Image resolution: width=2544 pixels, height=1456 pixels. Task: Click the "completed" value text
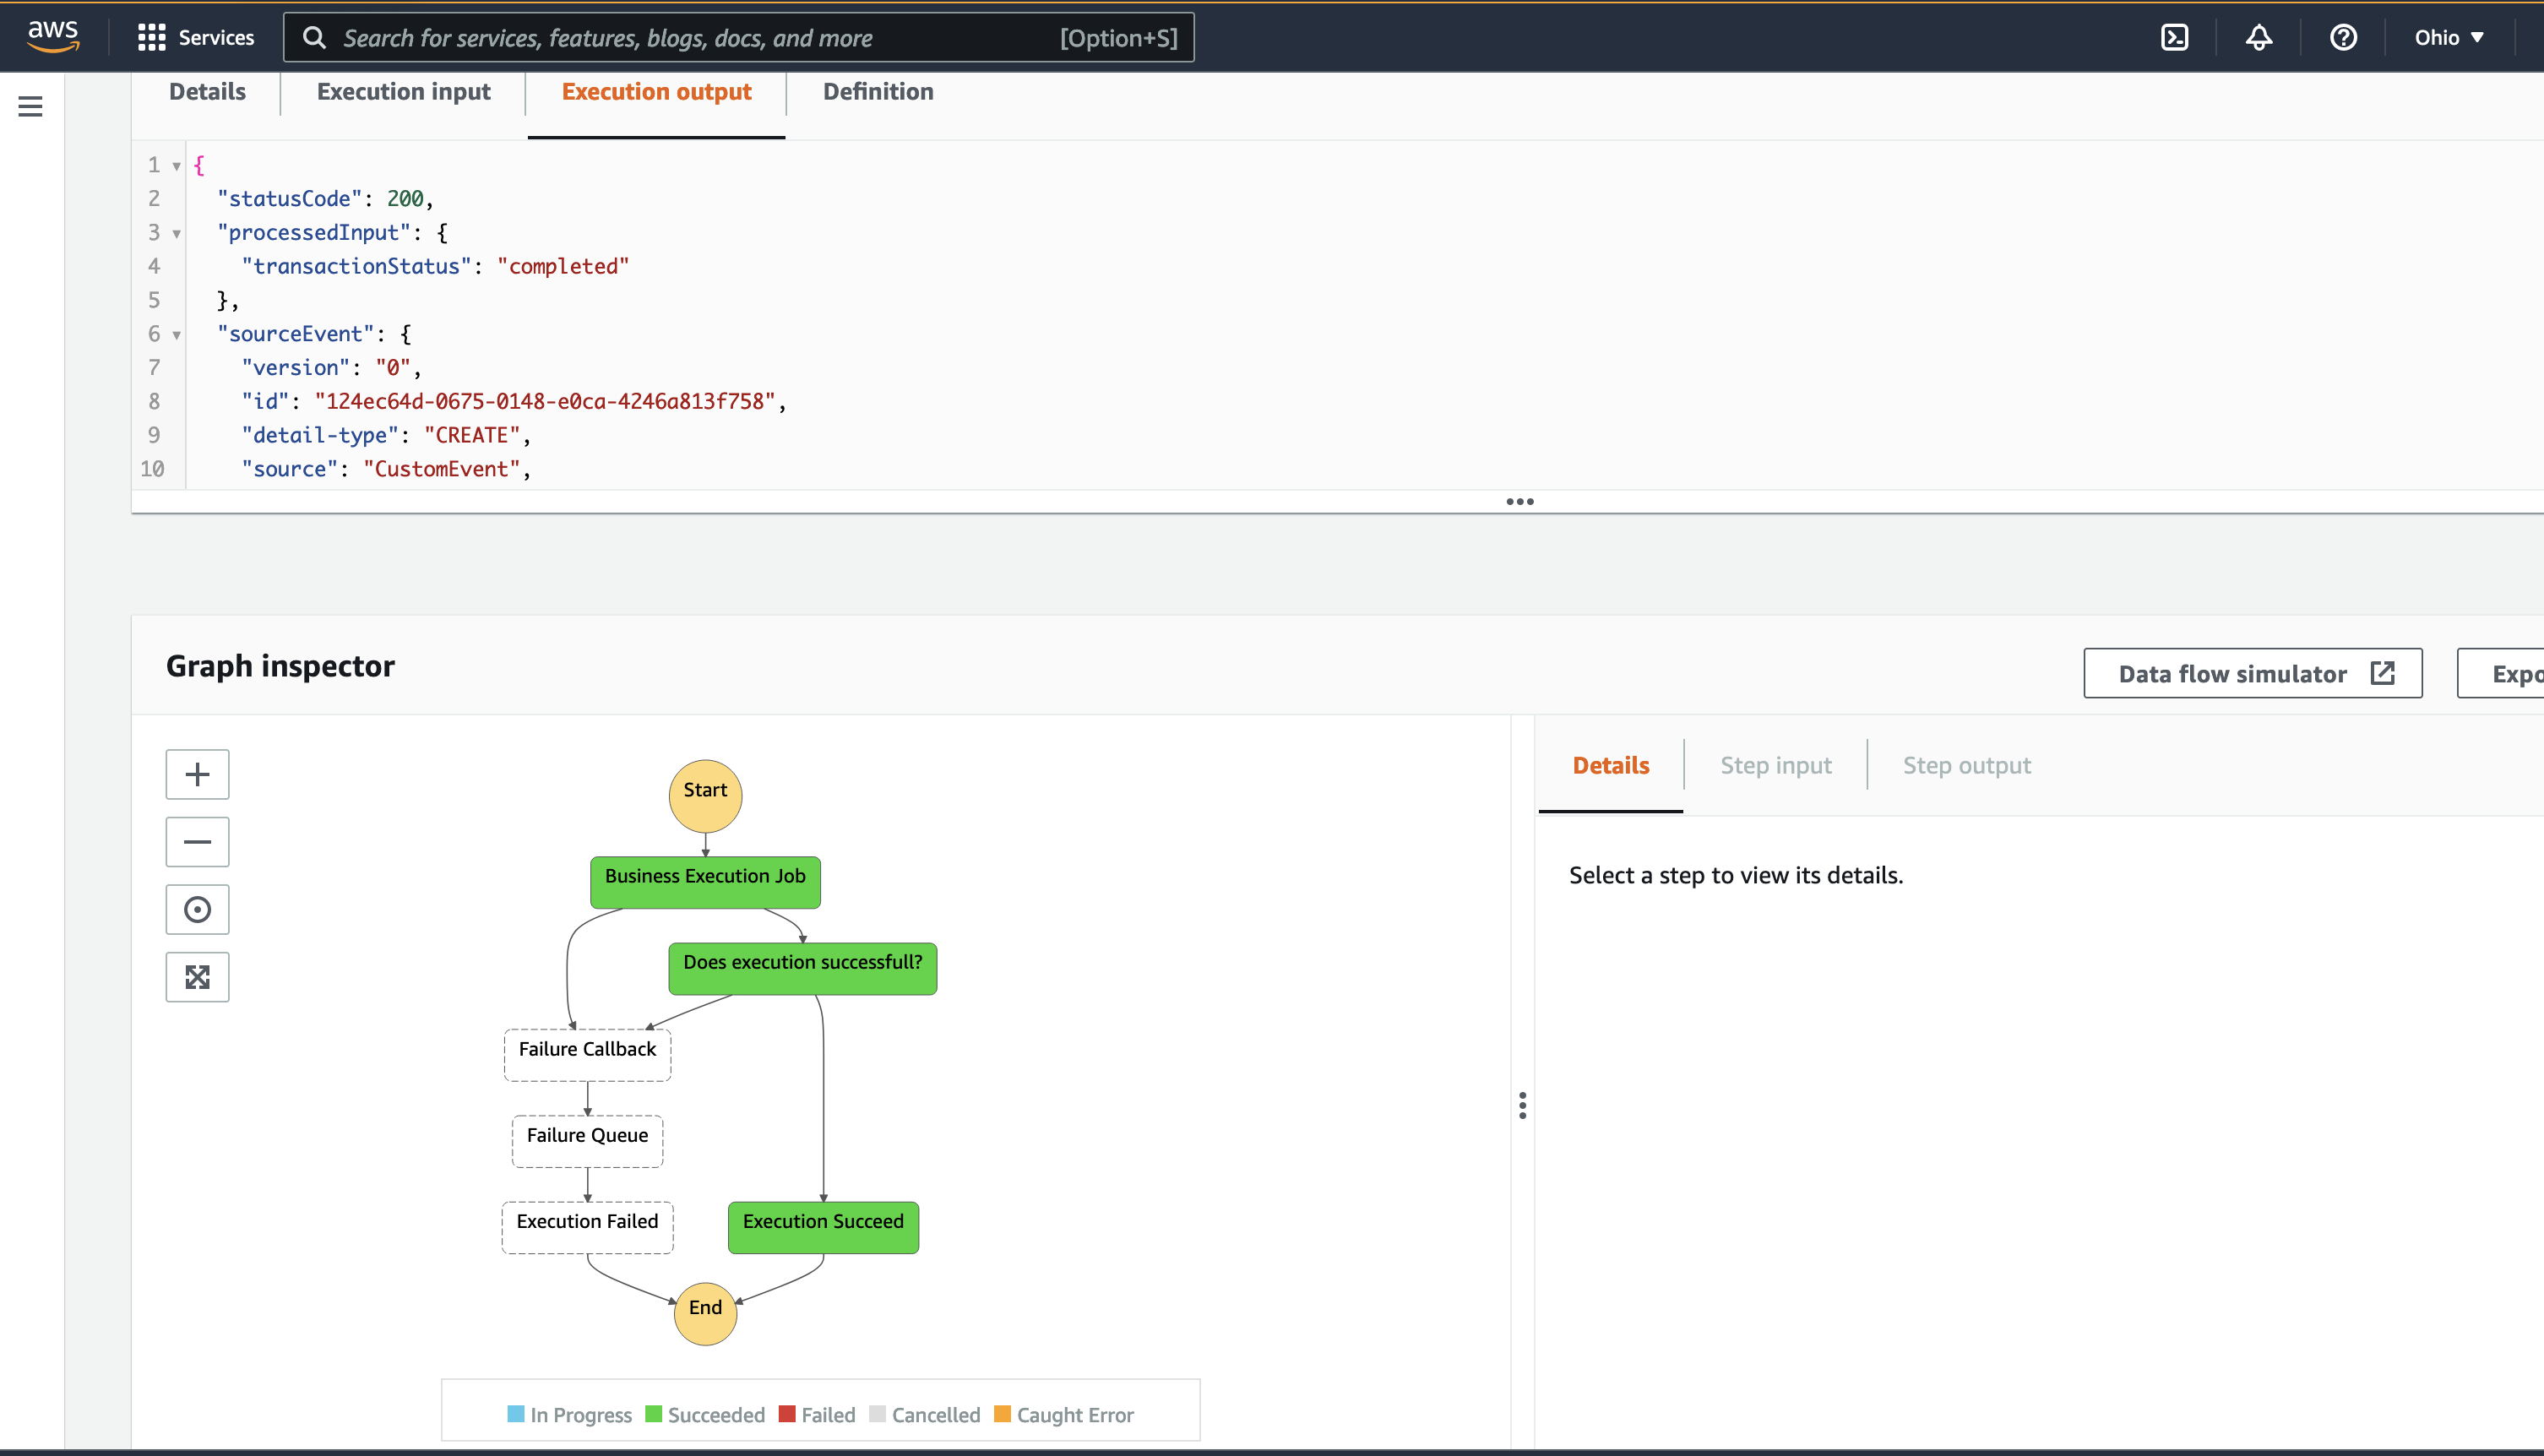[563, 267]
